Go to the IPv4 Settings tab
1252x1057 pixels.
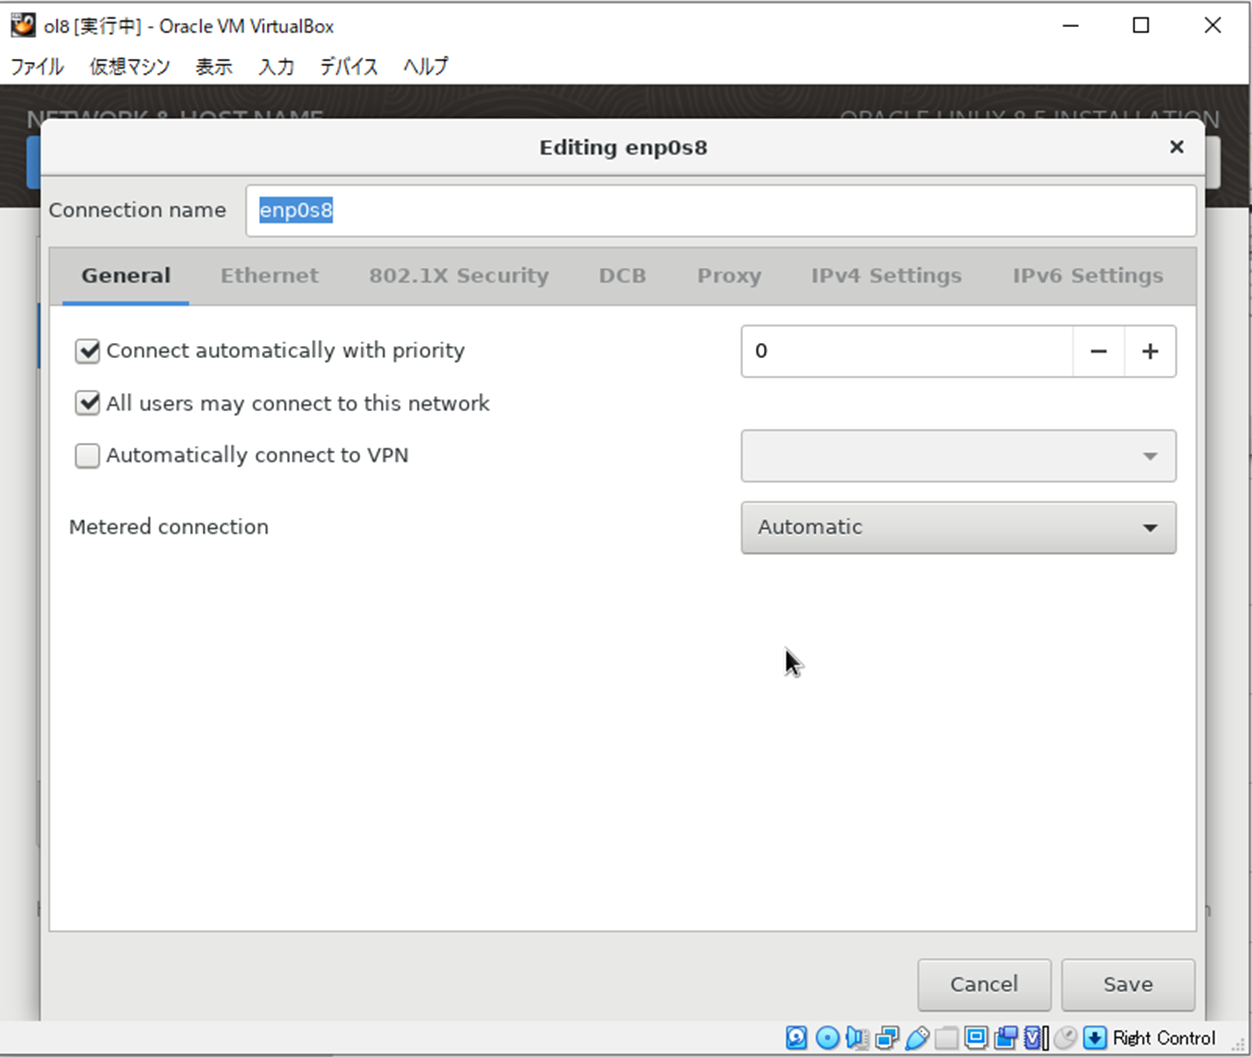pyautogui.click(x=886, y=276)
